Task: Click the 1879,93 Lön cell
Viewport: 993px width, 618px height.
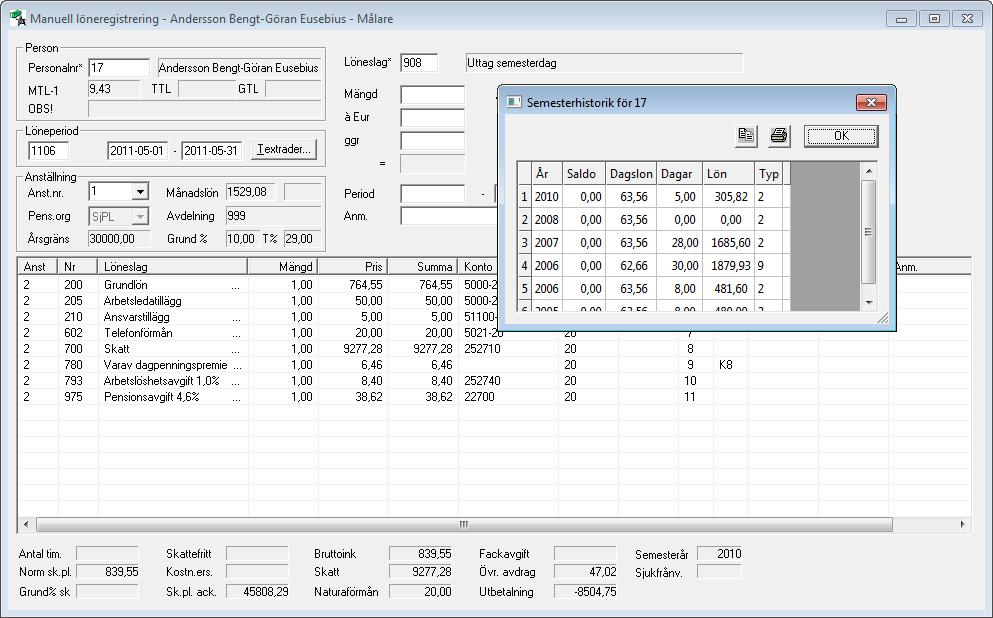Action: click(x=728, y=266)
